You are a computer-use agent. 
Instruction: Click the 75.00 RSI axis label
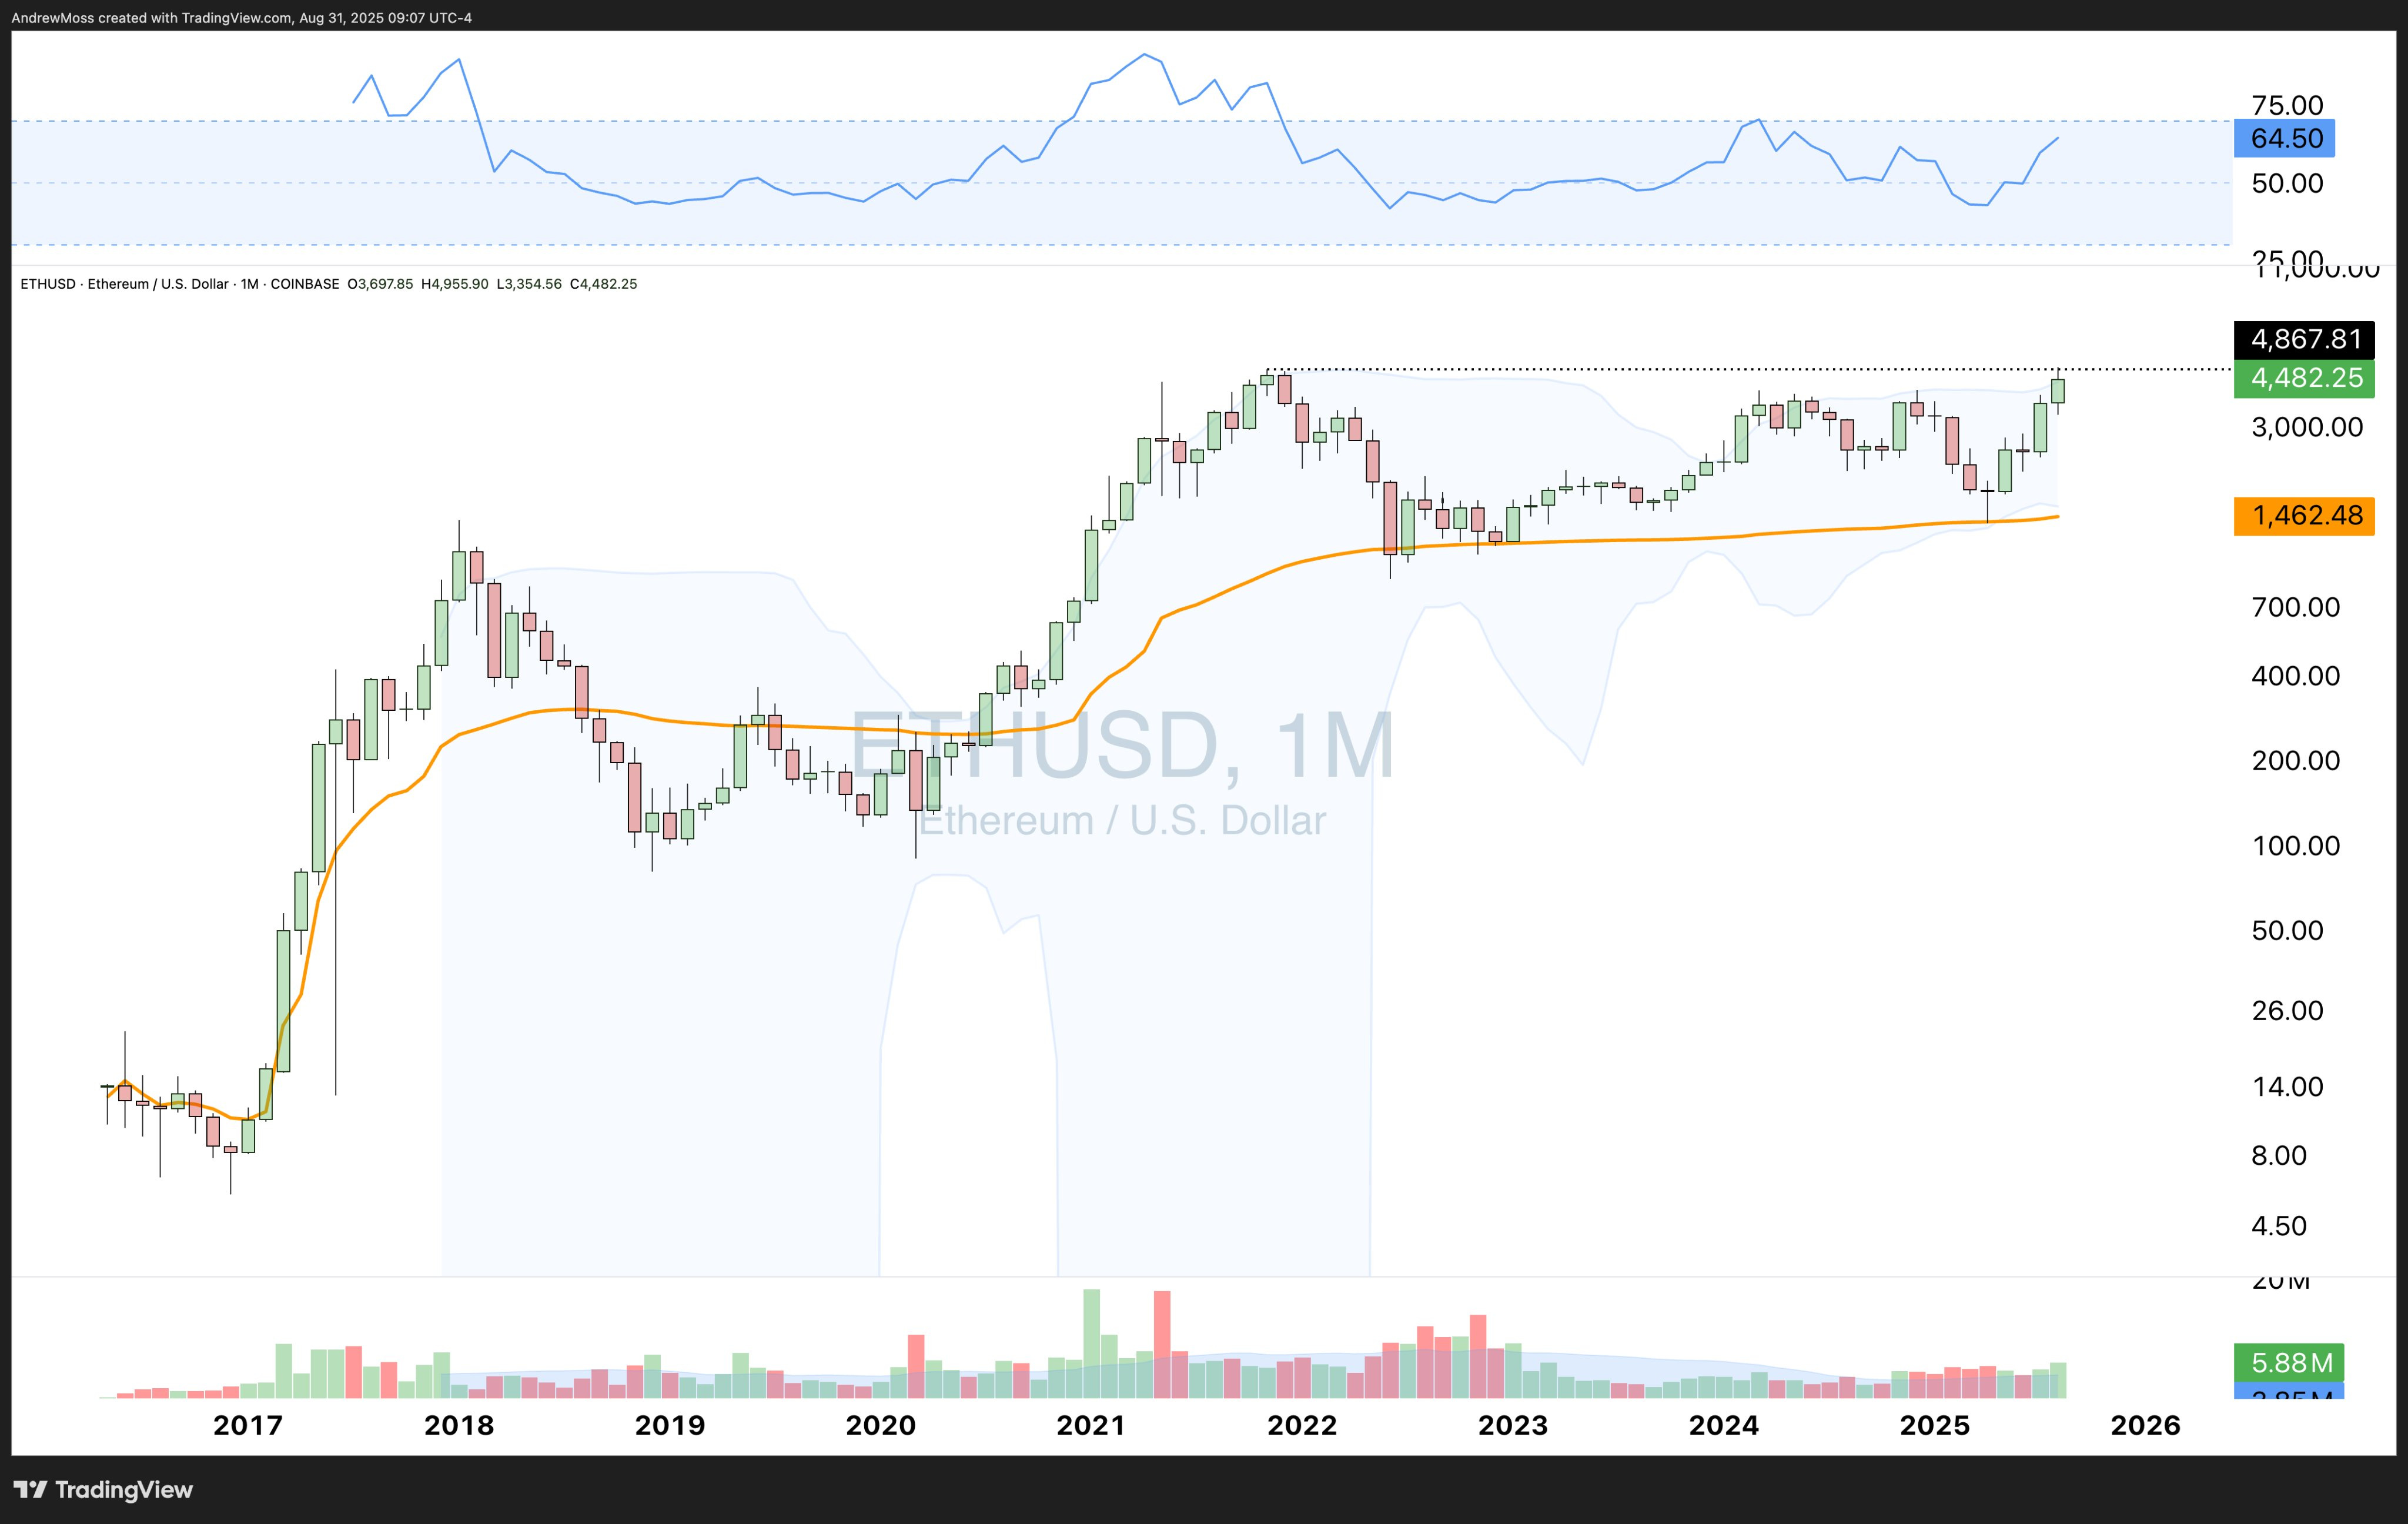[x=2287, y=105]
